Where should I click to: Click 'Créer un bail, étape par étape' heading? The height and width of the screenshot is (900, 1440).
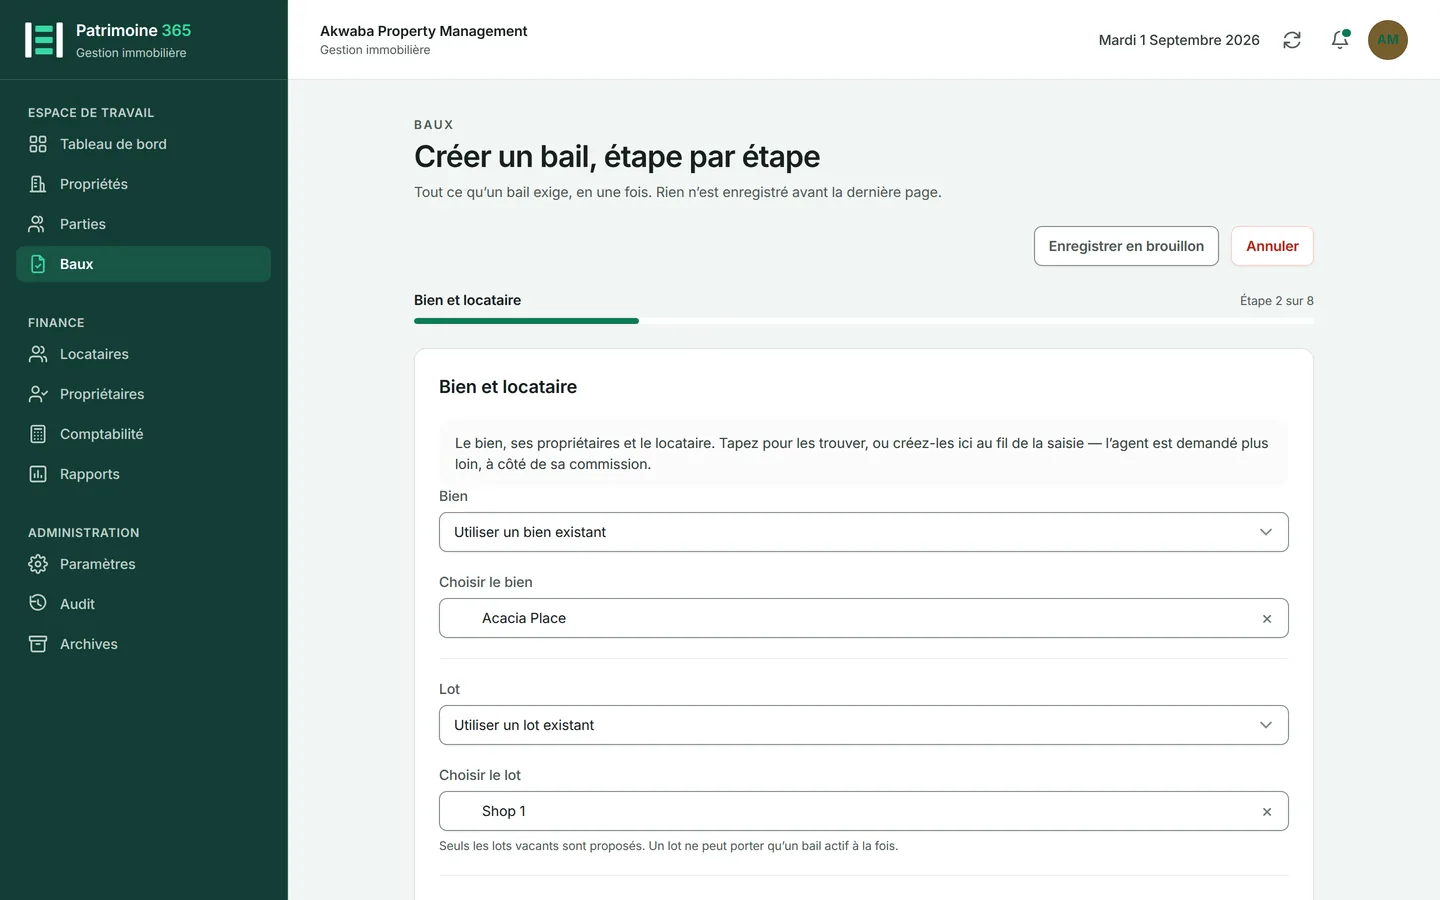click(617, 157)
